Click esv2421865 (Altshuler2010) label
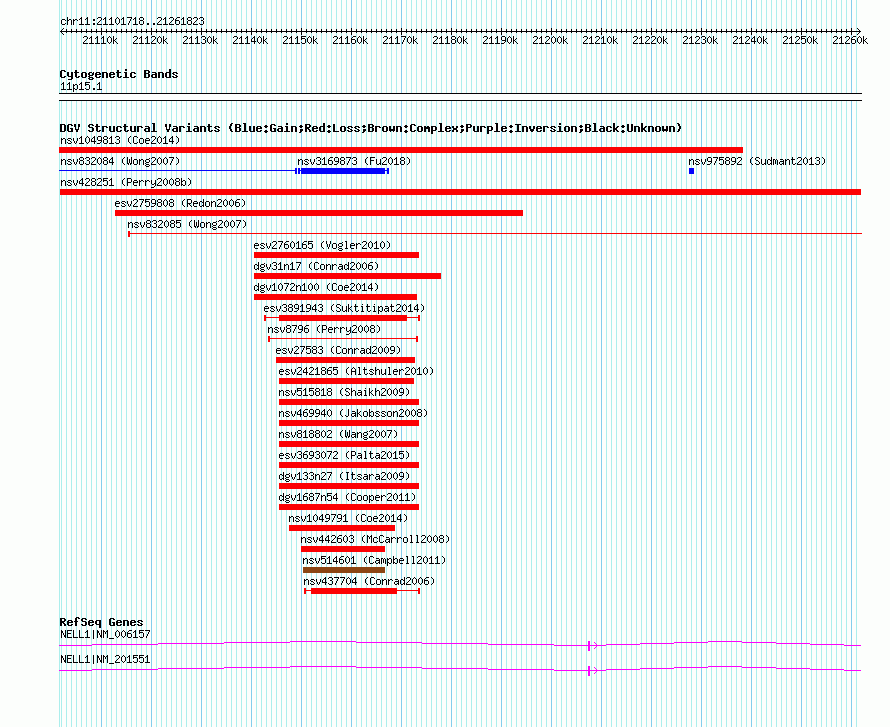This screenshot has height=727, width=890. 356,371
